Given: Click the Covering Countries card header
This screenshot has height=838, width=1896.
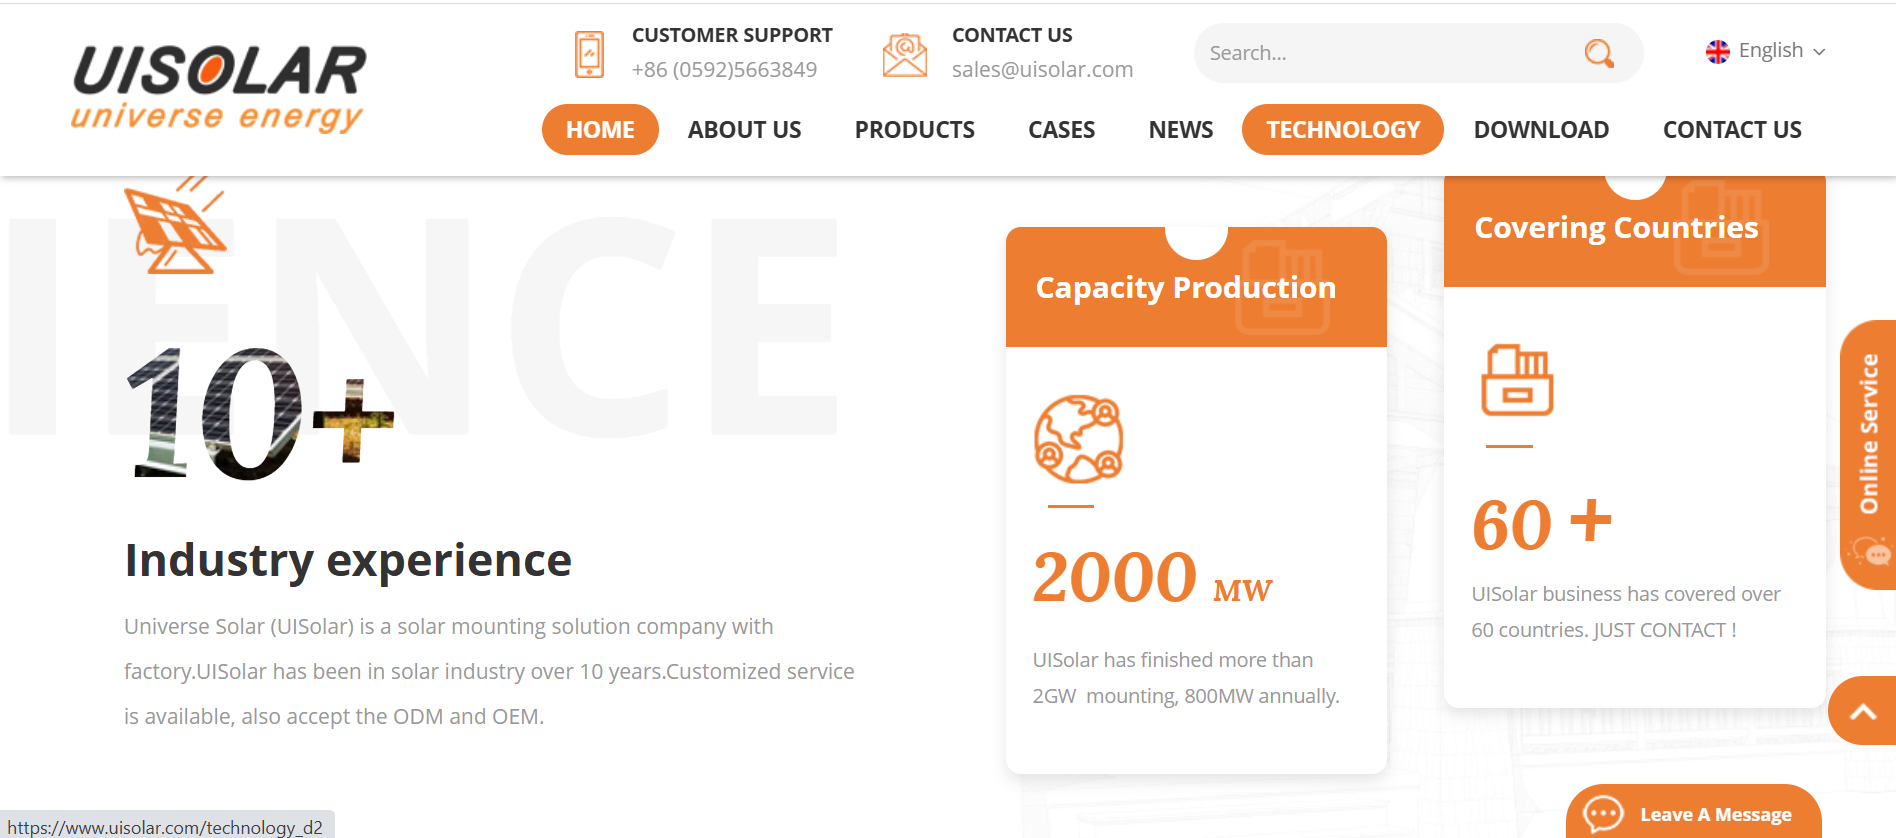Looking at the screenshot, I should click(1634, 230).
